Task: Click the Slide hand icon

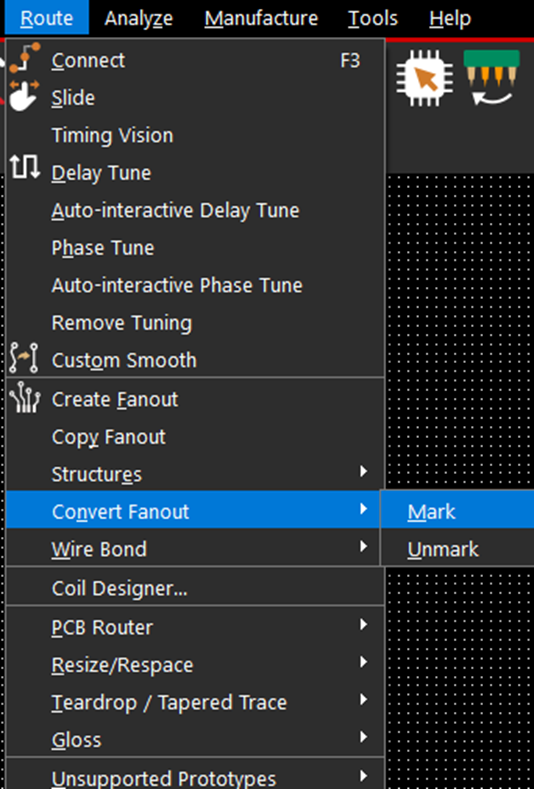Action: pos(24,96)
